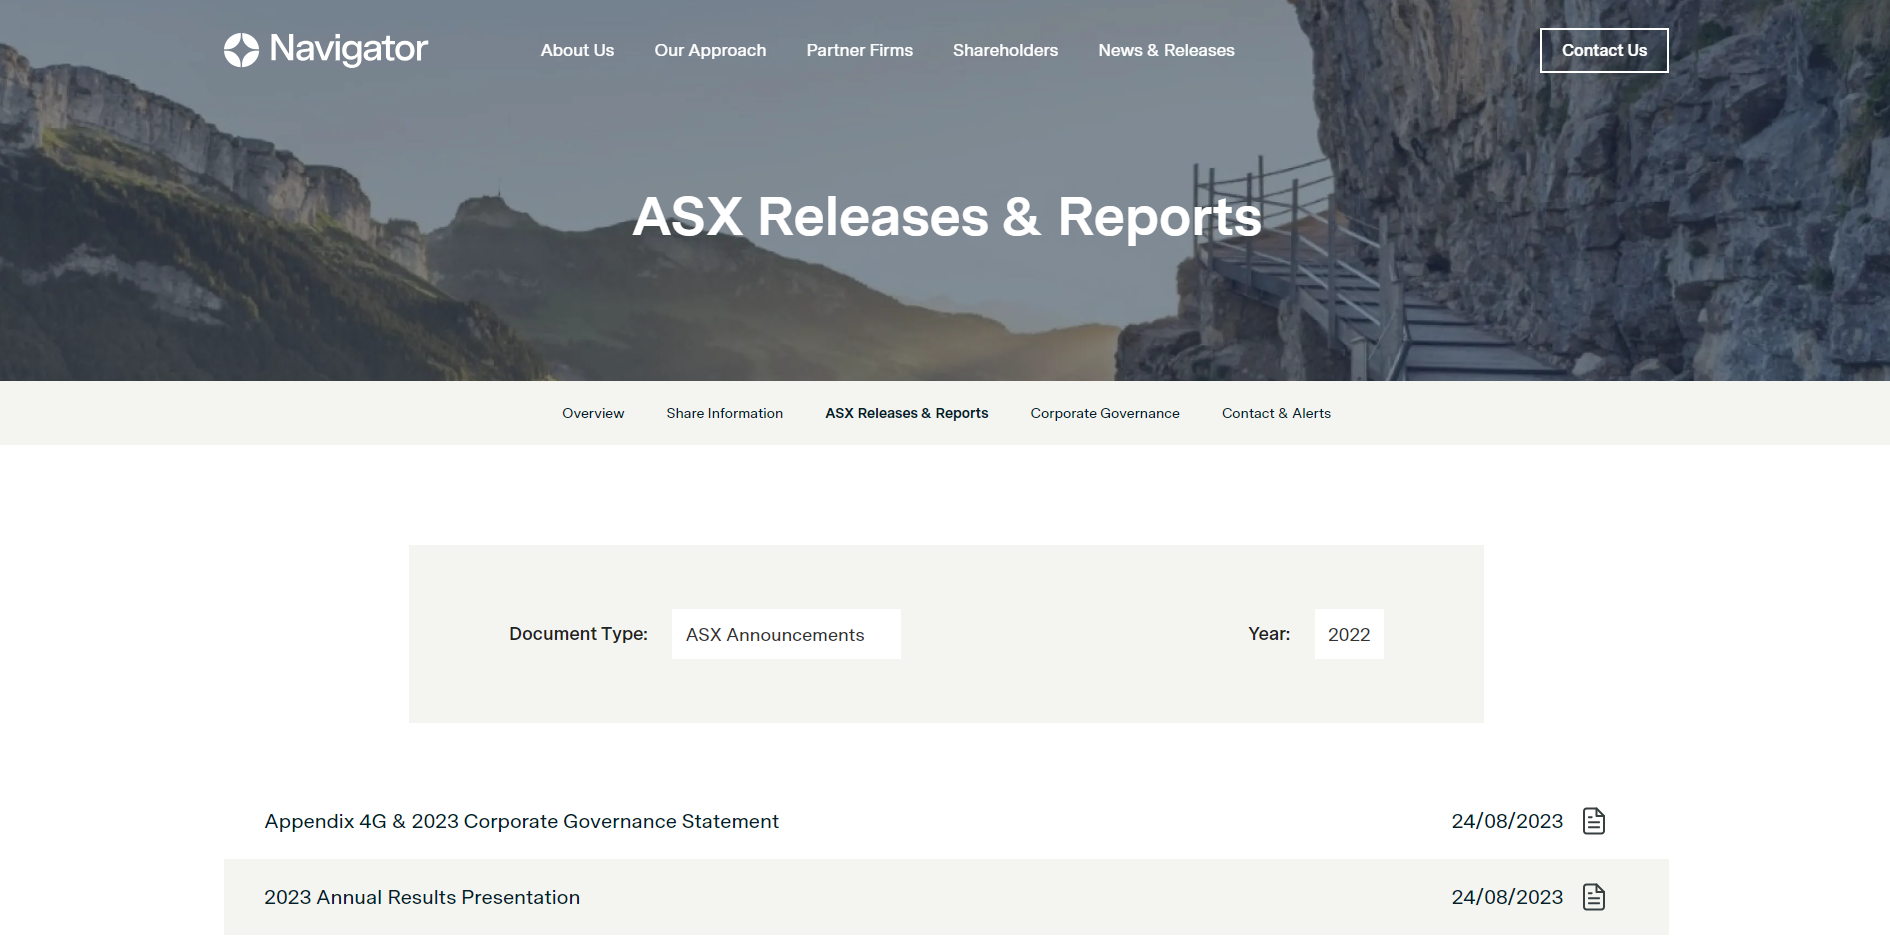Image resolution: width=1890 pixels, height=942 pixels.
Task: Open the 2023 Annual Results Presentation document icon
Action: coord(1594,897)
